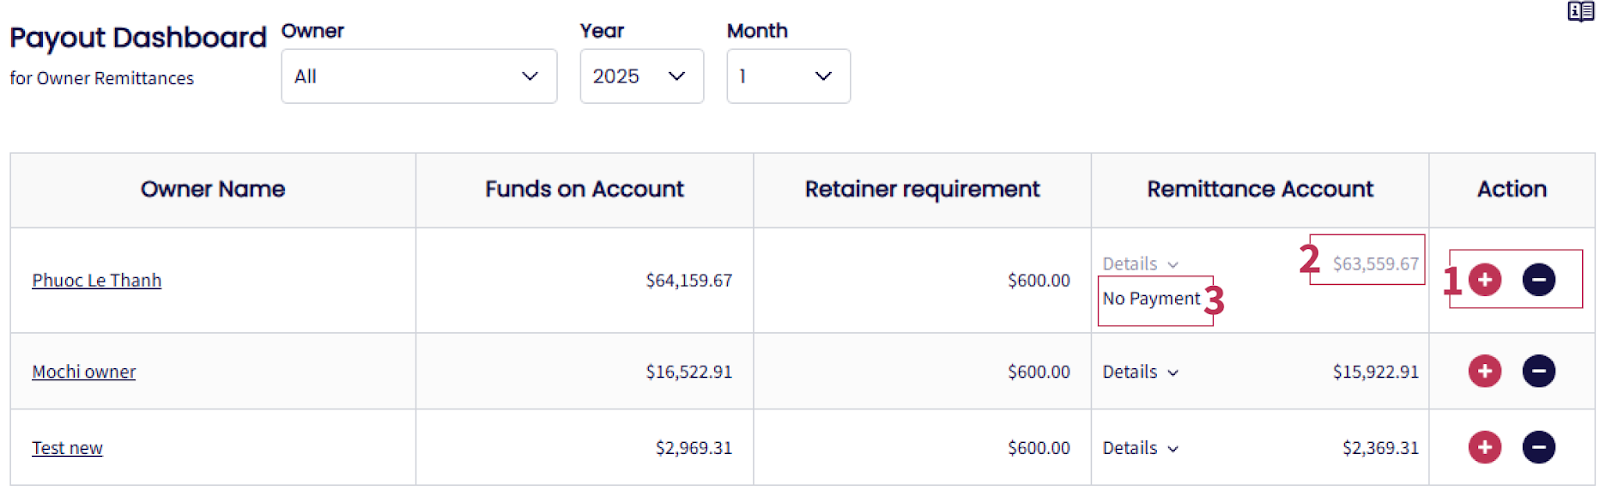Screen dimensions: 1600x486
Task: Open the book guide icon at top right
Action: coord(1580,12)
